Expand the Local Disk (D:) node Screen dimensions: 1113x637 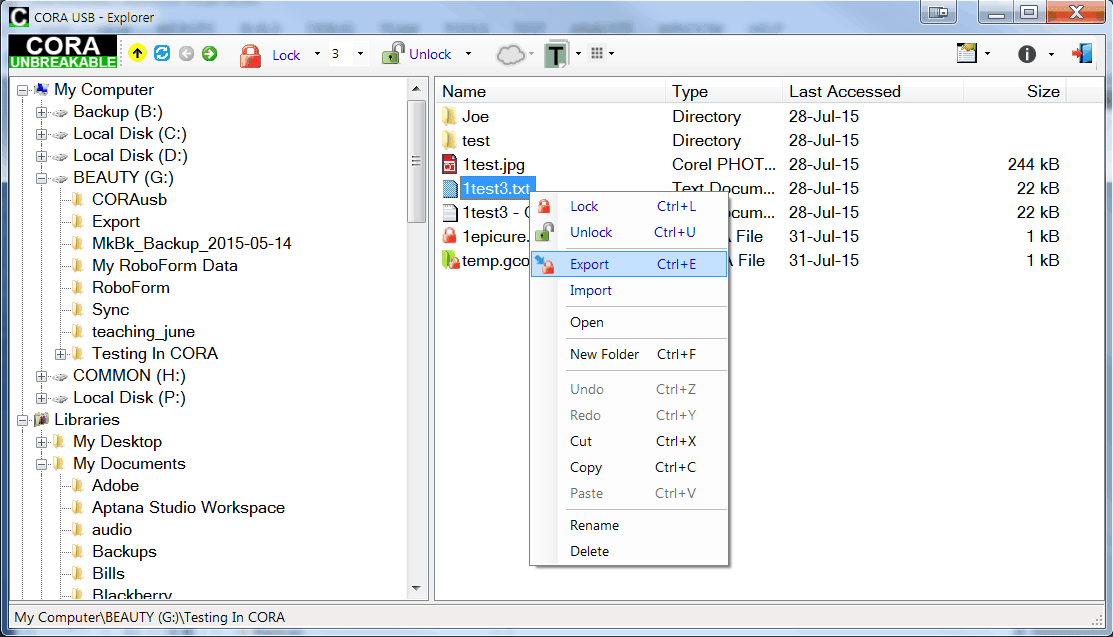[42, 156]
